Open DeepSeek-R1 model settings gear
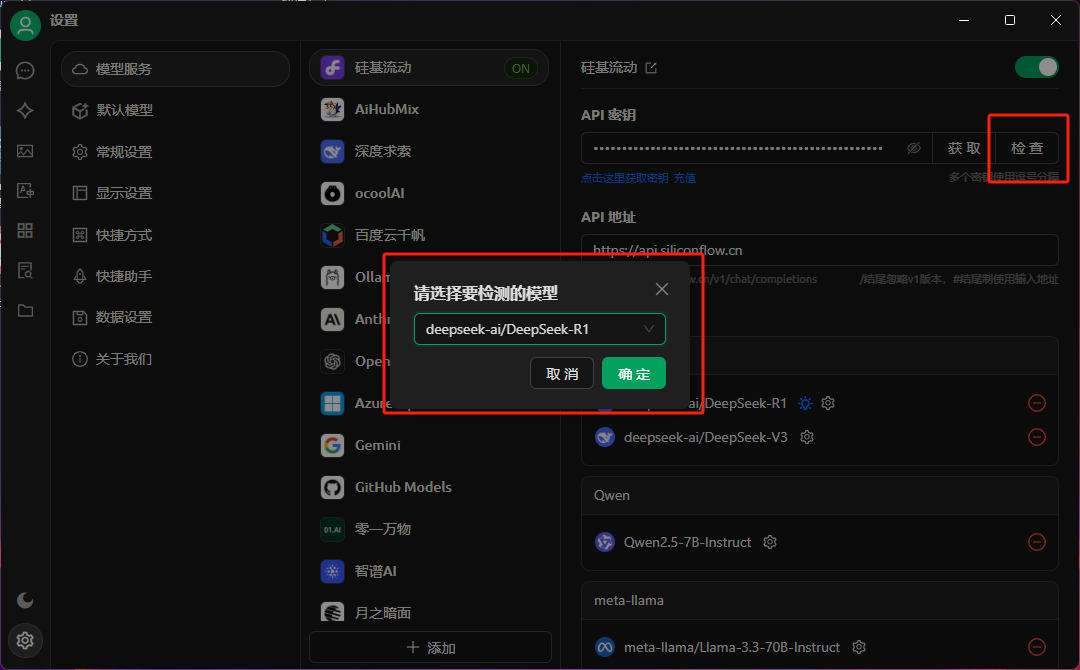The height and width of the screenshot is (670, 1080). coord(829,404)
